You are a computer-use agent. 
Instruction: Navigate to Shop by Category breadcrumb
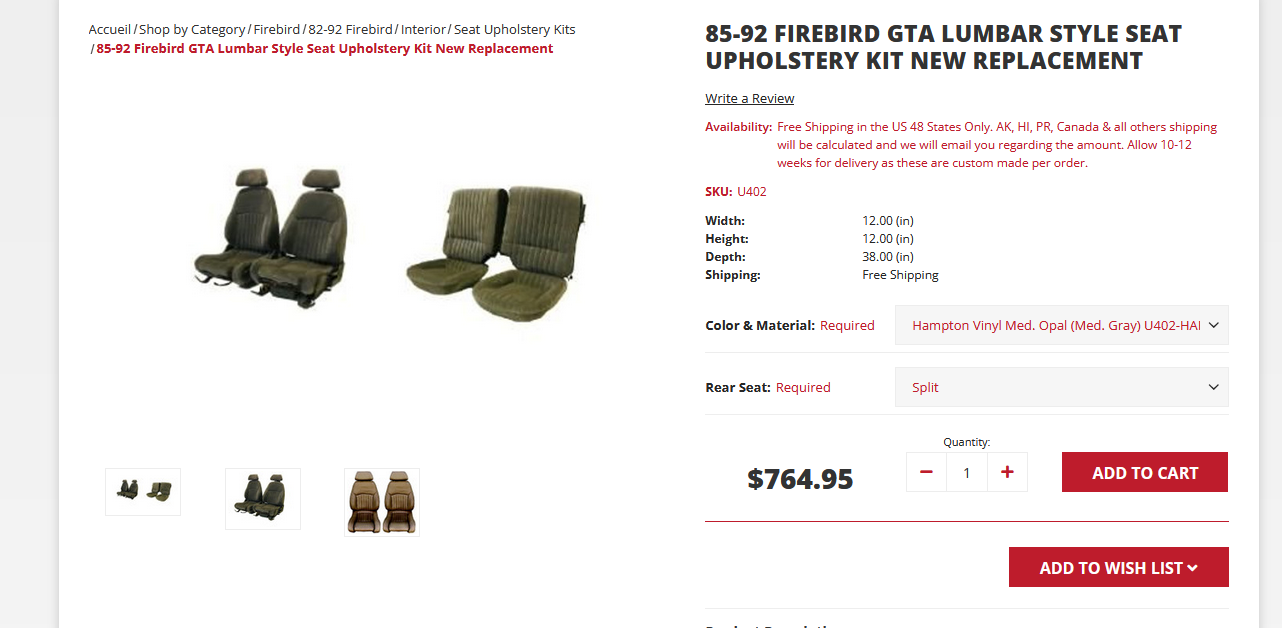coord(192,29)
